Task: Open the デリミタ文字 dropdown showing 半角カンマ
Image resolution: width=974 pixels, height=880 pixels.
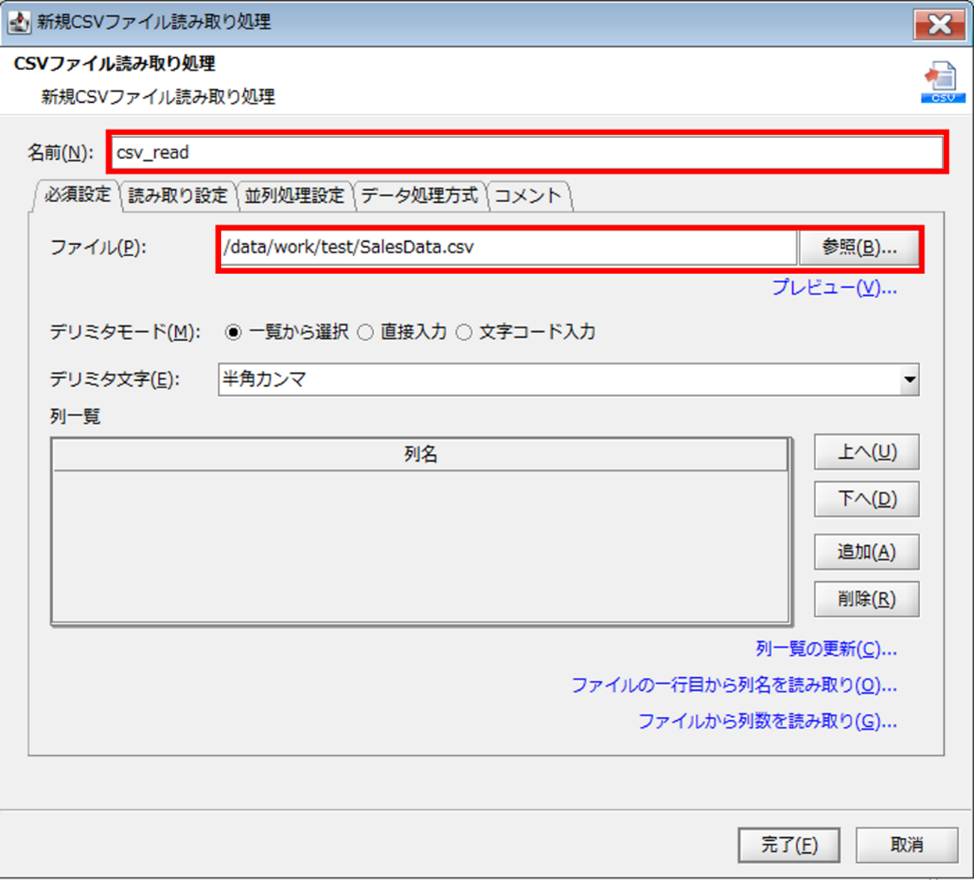Action: pos(908,380)
